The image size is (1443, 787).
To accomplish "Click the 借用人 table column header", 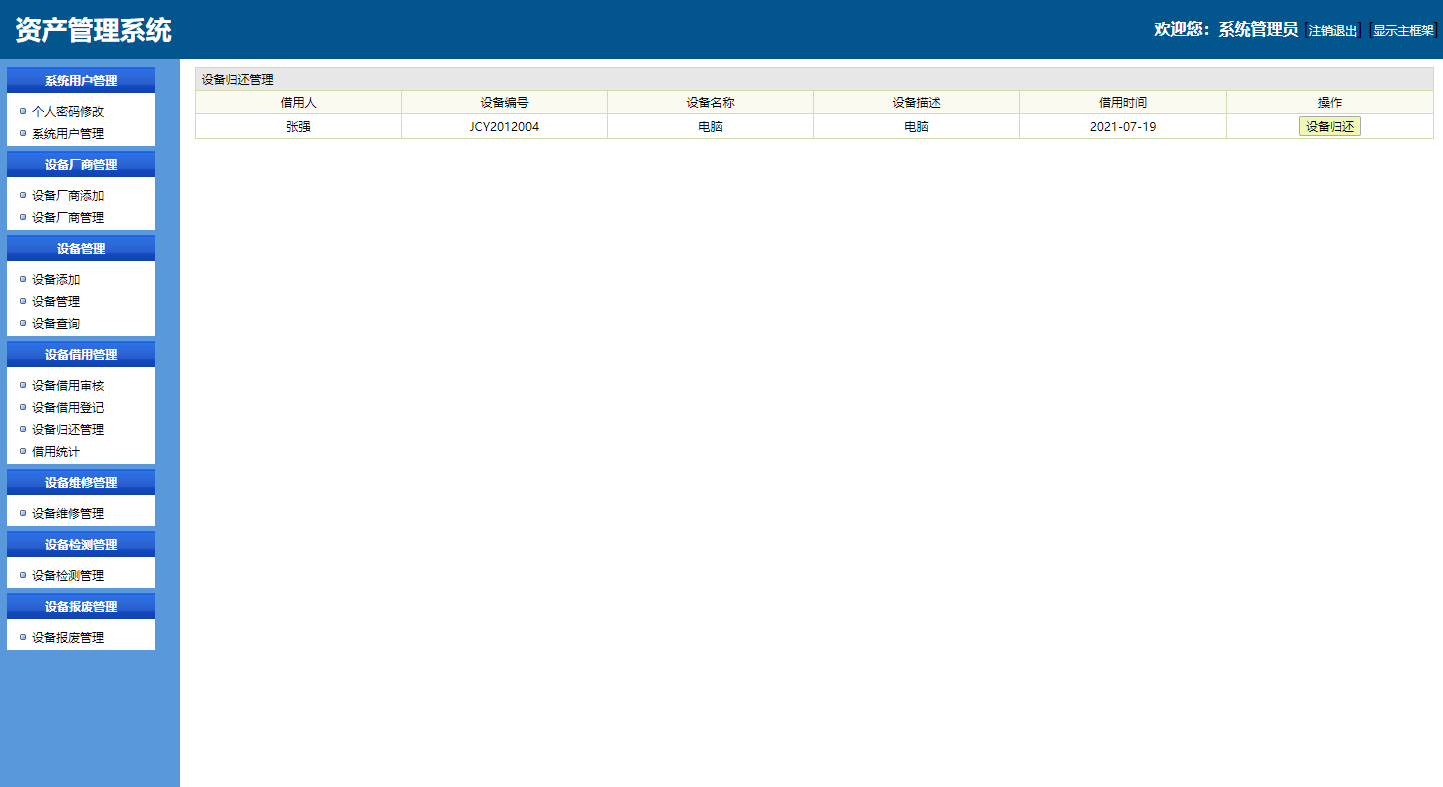I will click(297, 101).
